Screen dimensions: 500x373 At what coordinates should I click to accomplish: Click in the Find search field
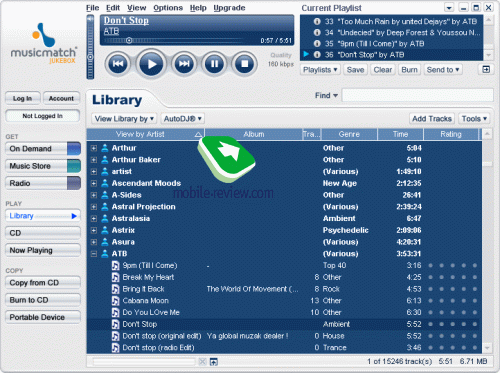pyautogui.click(x=418, y=95)
